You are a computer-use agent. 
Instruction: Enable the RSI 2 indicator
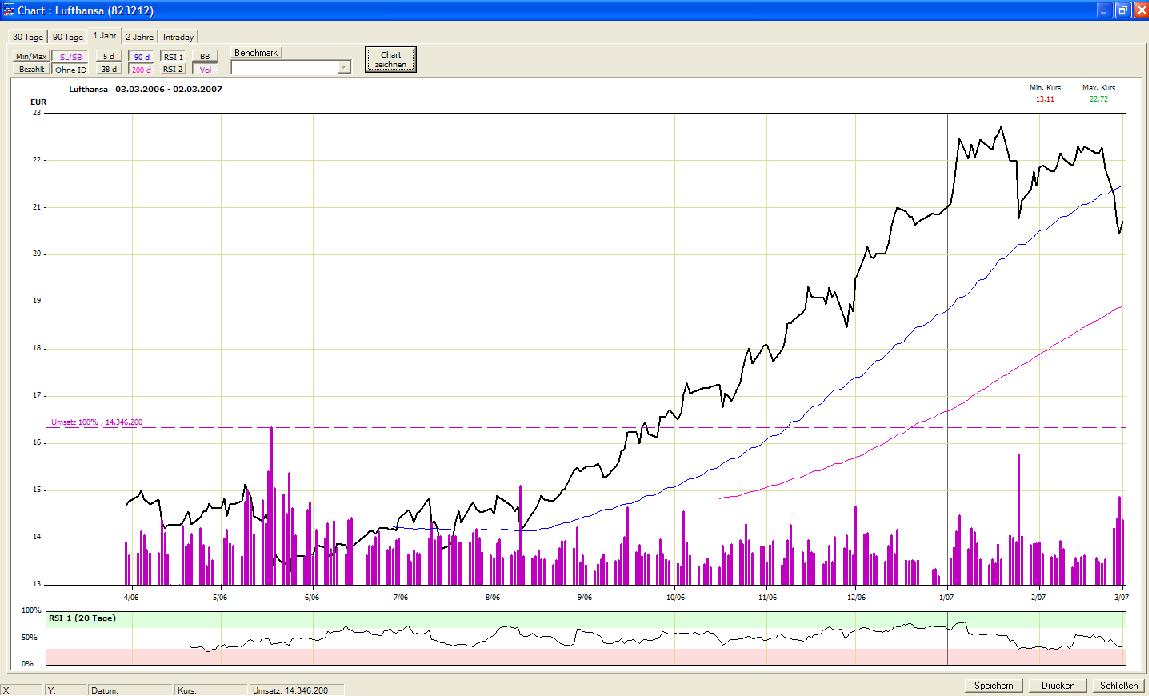pyautogui.click(x=173, y=69)
